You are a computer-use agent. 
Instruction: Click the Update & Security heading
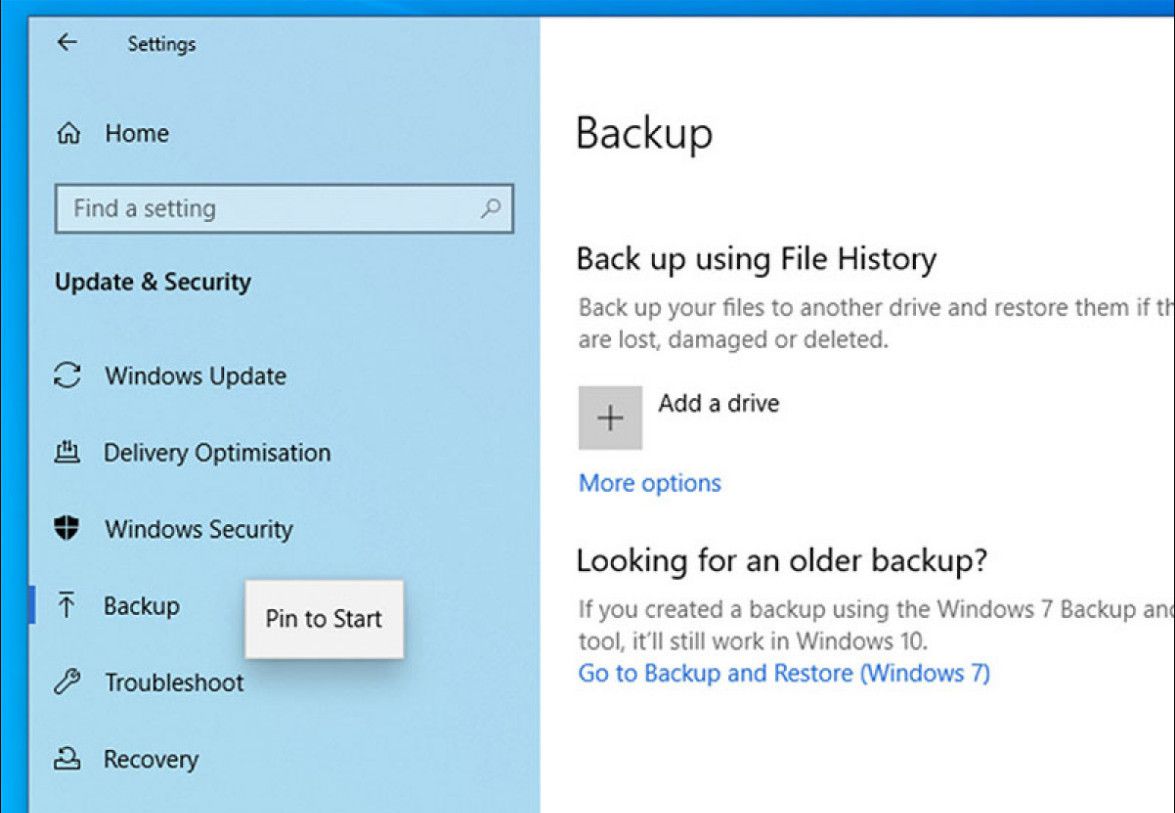153,282
